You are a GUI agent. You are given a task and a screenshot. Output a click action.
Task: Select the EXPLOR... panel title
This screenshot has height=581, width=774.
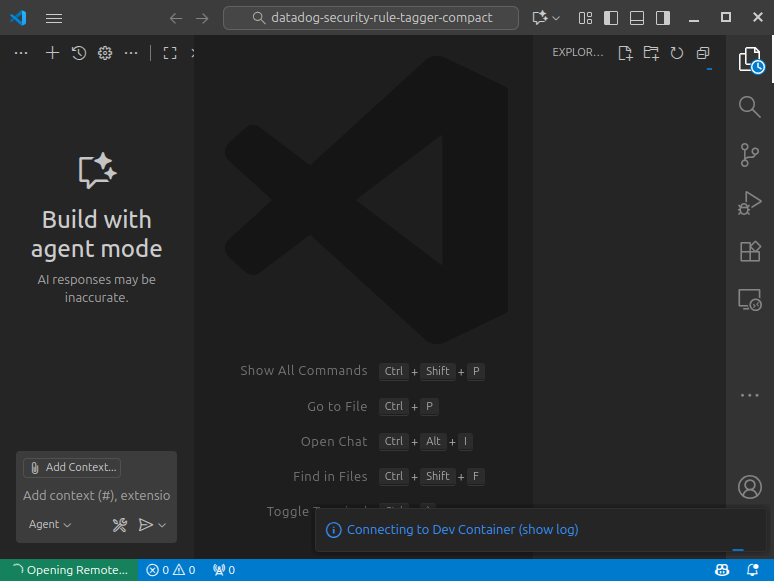click(578, 52)
